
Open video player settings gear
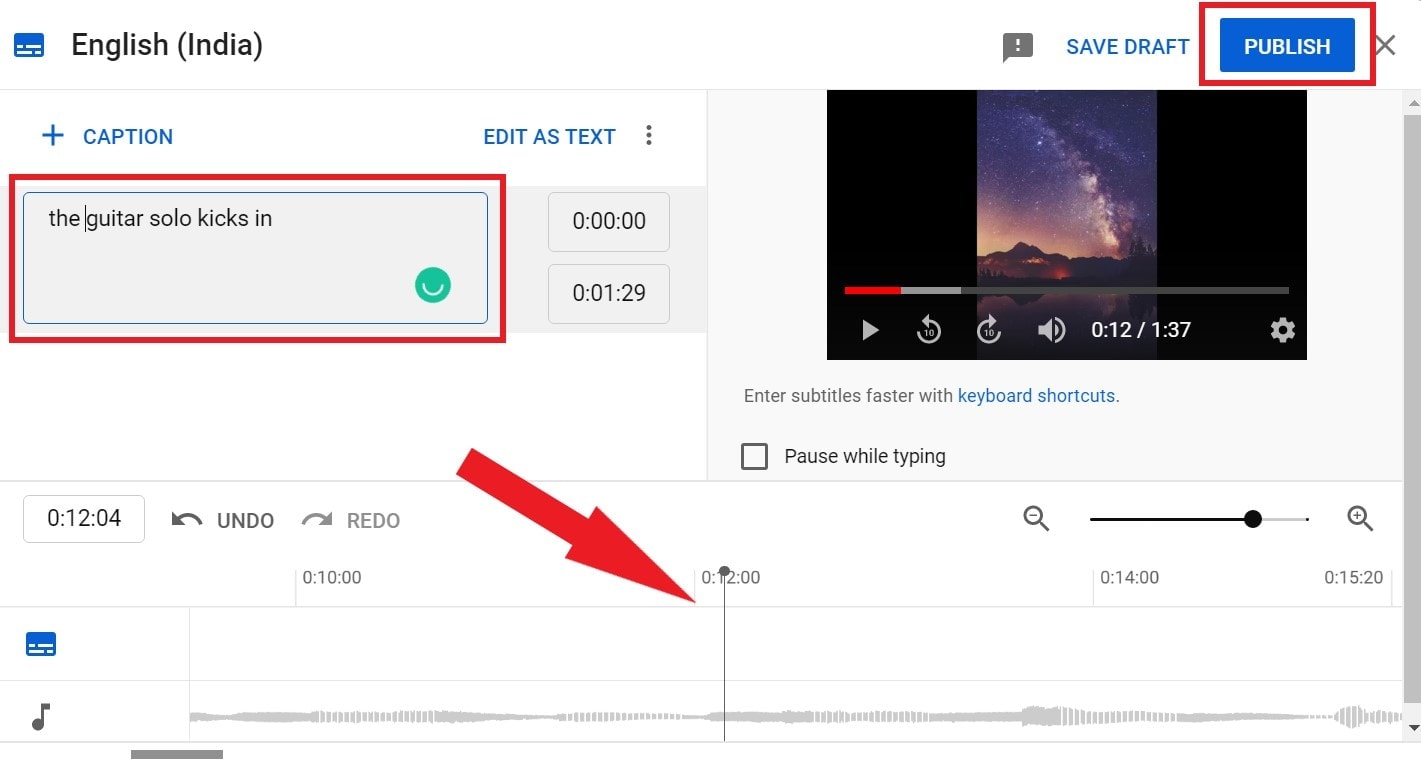(1283, 330)
